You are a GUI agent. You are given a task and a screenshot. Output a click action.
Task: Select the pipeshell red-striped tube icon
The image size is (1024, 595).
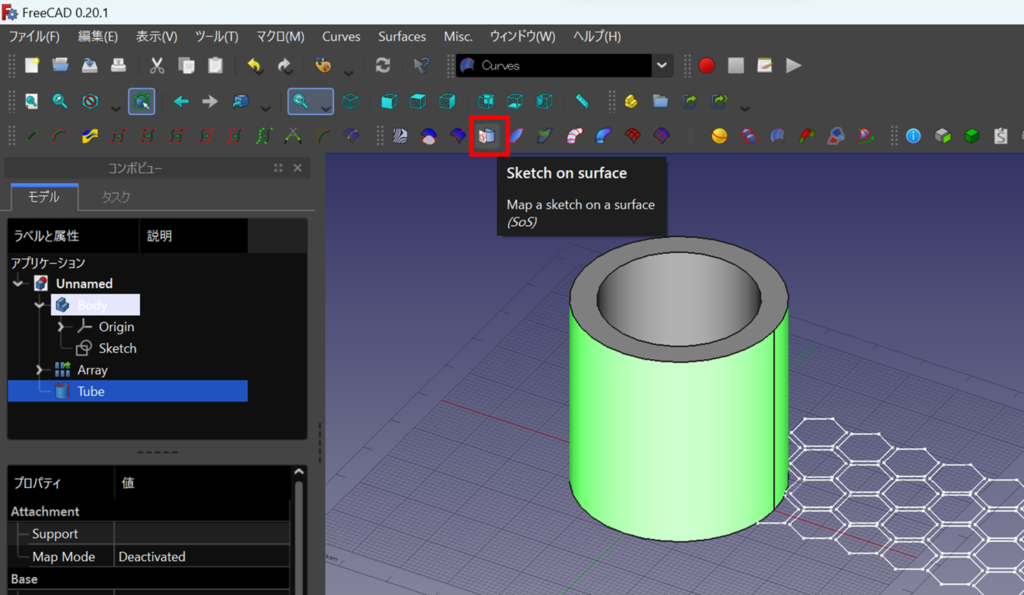pyautogui.click(x=574, y=136)
